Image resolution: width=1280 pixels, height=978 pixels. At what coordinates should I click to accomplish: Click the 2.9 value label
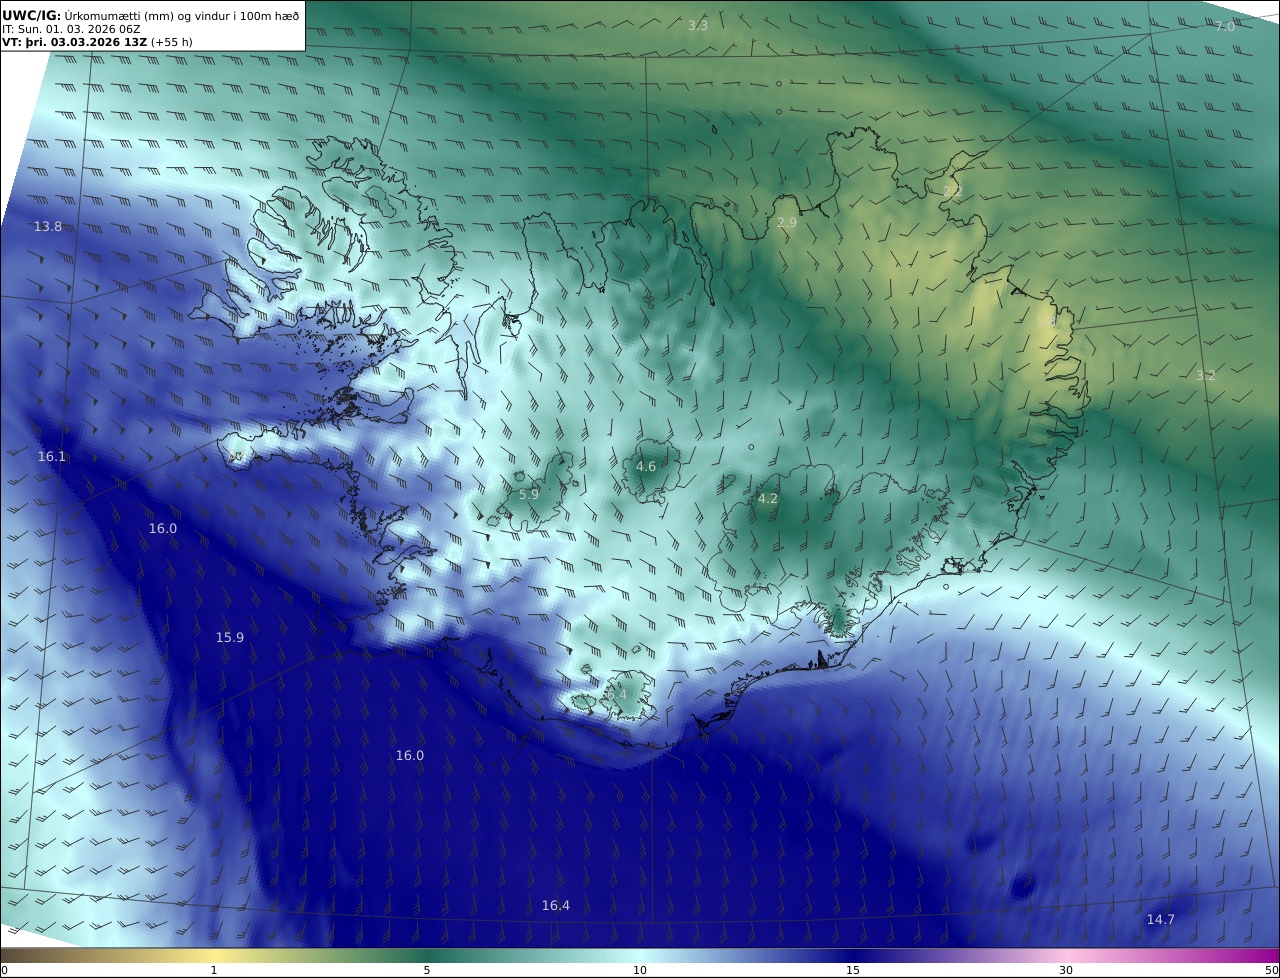[x=787, y=223]
